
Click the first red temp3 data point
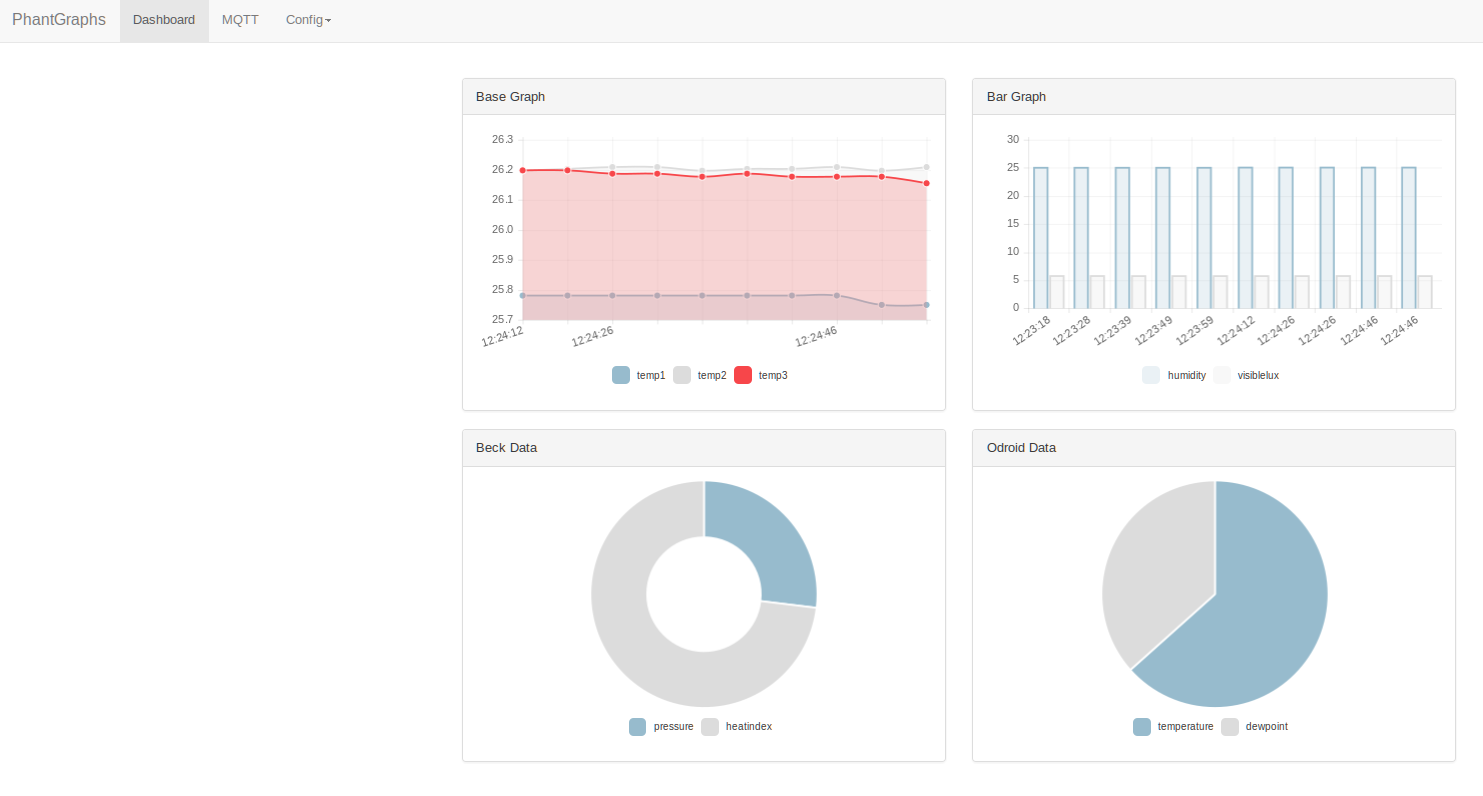point(523,170)
